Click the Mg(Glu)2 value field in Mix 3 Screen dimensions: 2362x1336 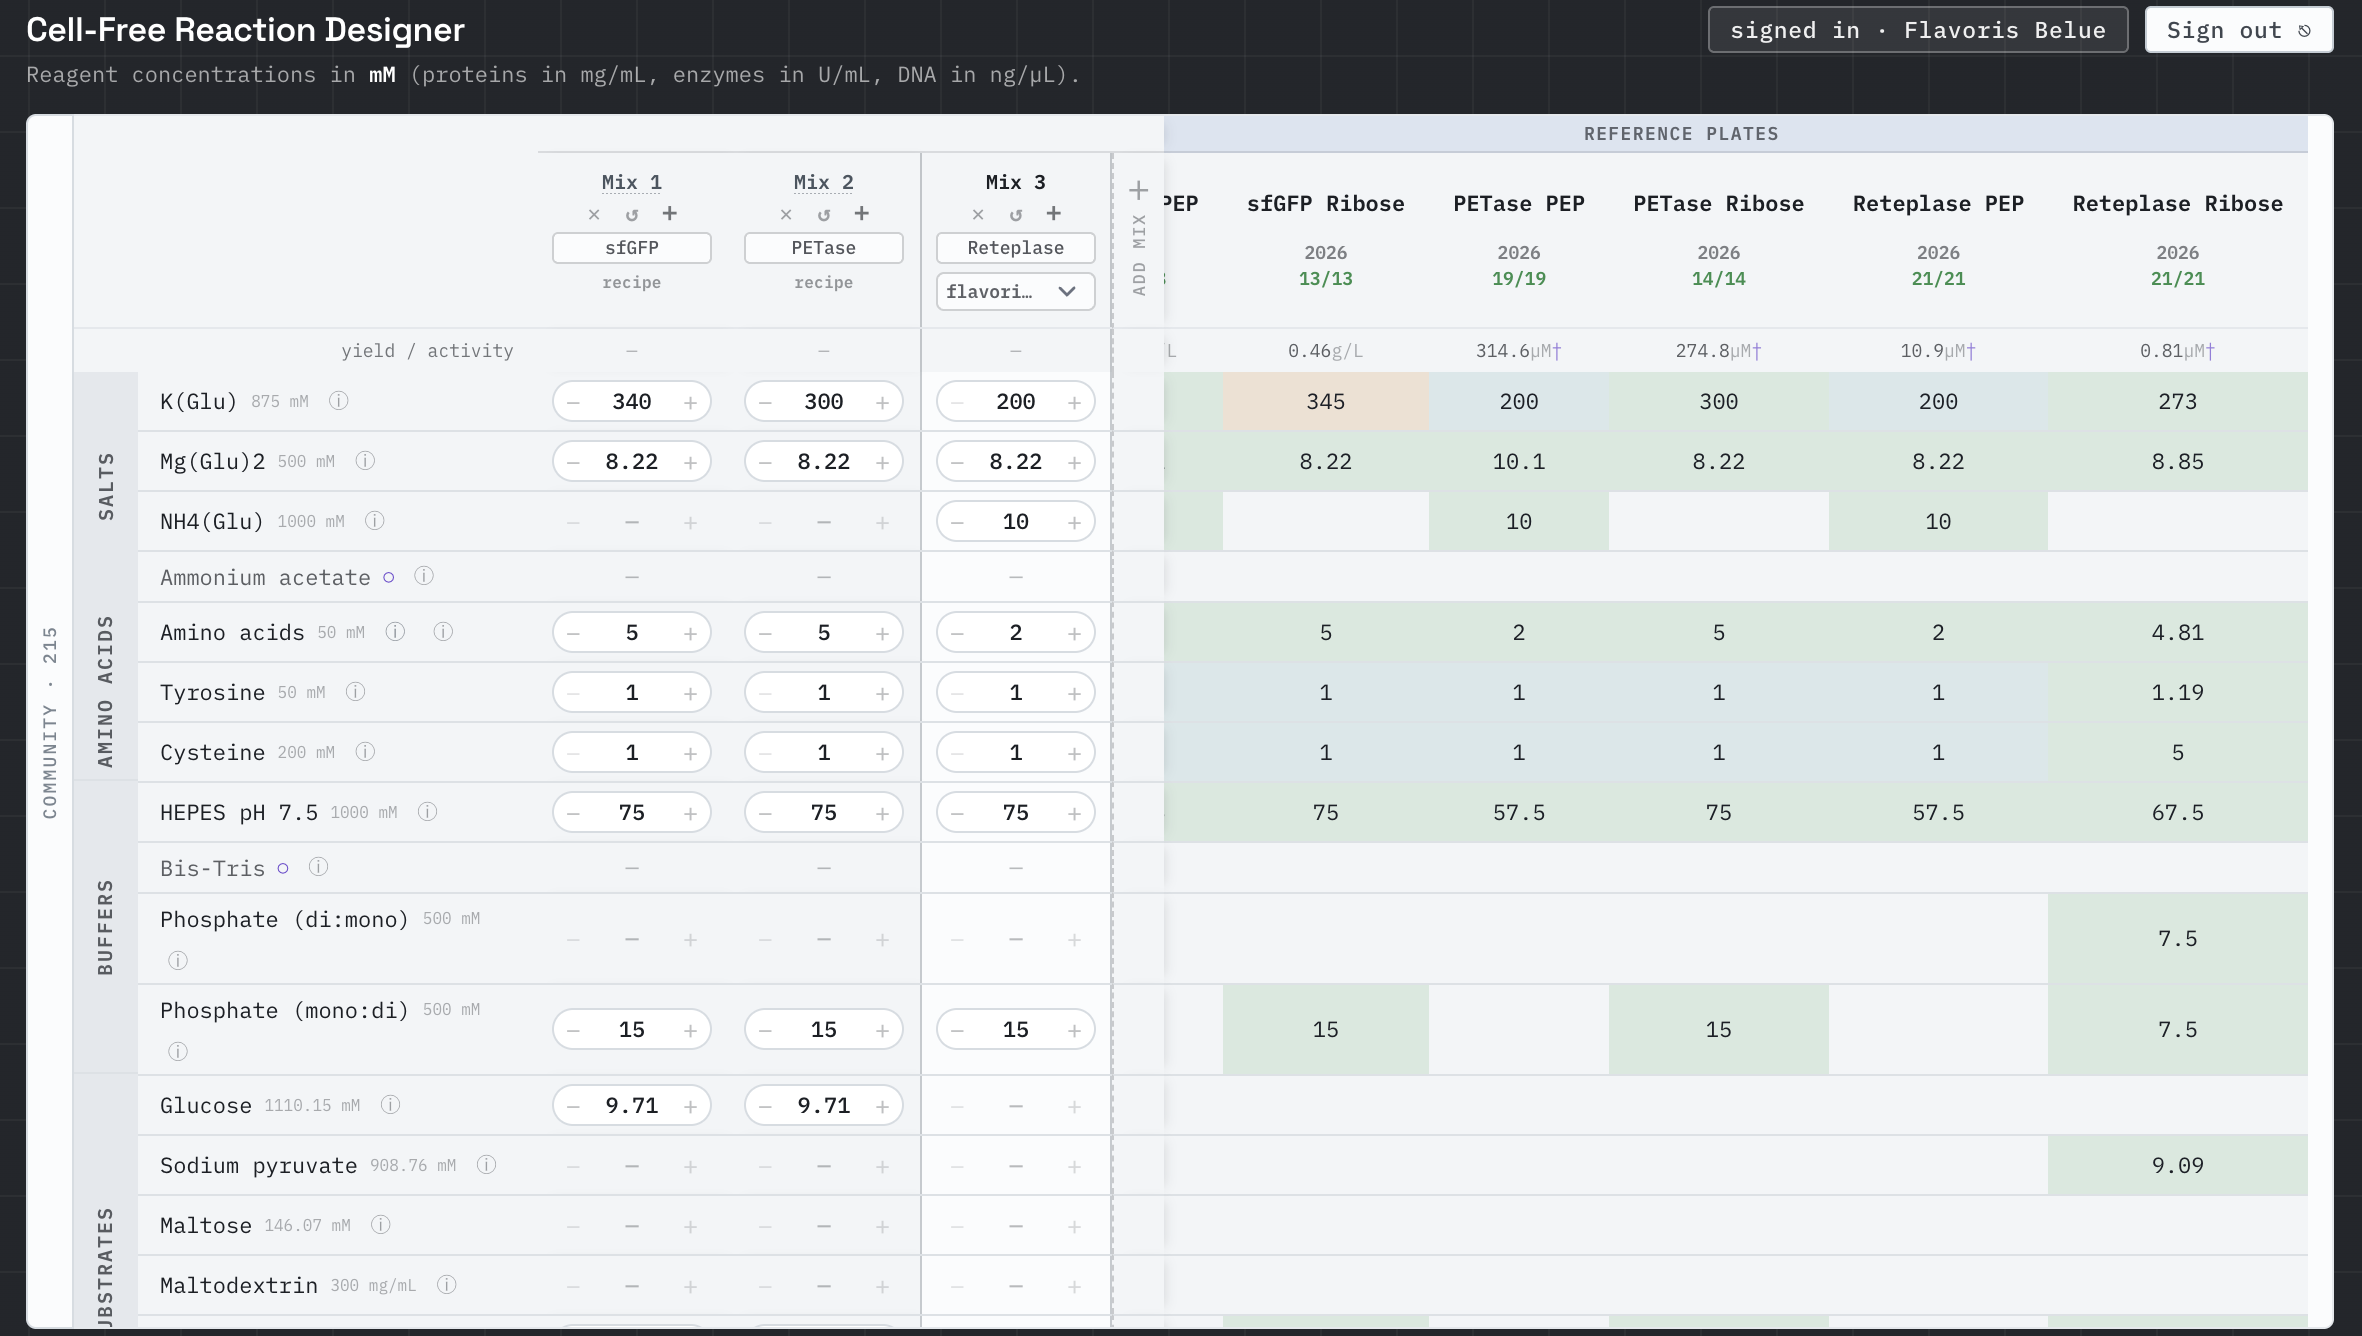[1016, 461]
